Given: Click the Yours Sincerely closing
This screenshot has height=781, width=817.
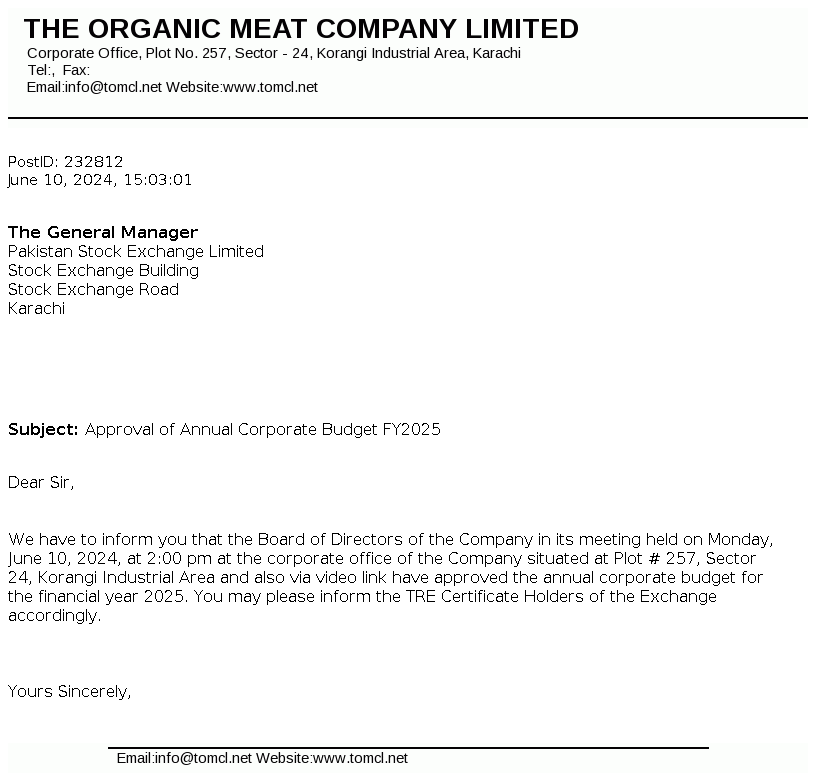Looking at the screenshot, I should 69,690.
